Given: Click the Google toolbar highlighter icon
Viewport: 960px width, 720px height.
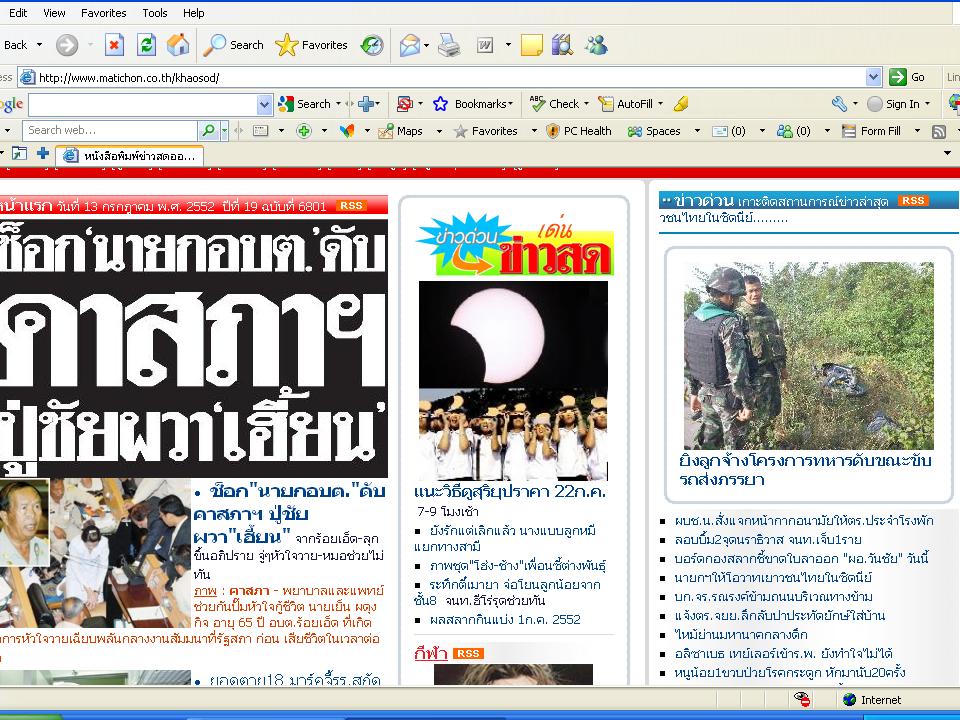Looking at the screenshot, I should pyautogui.click(x=681, y=104).
